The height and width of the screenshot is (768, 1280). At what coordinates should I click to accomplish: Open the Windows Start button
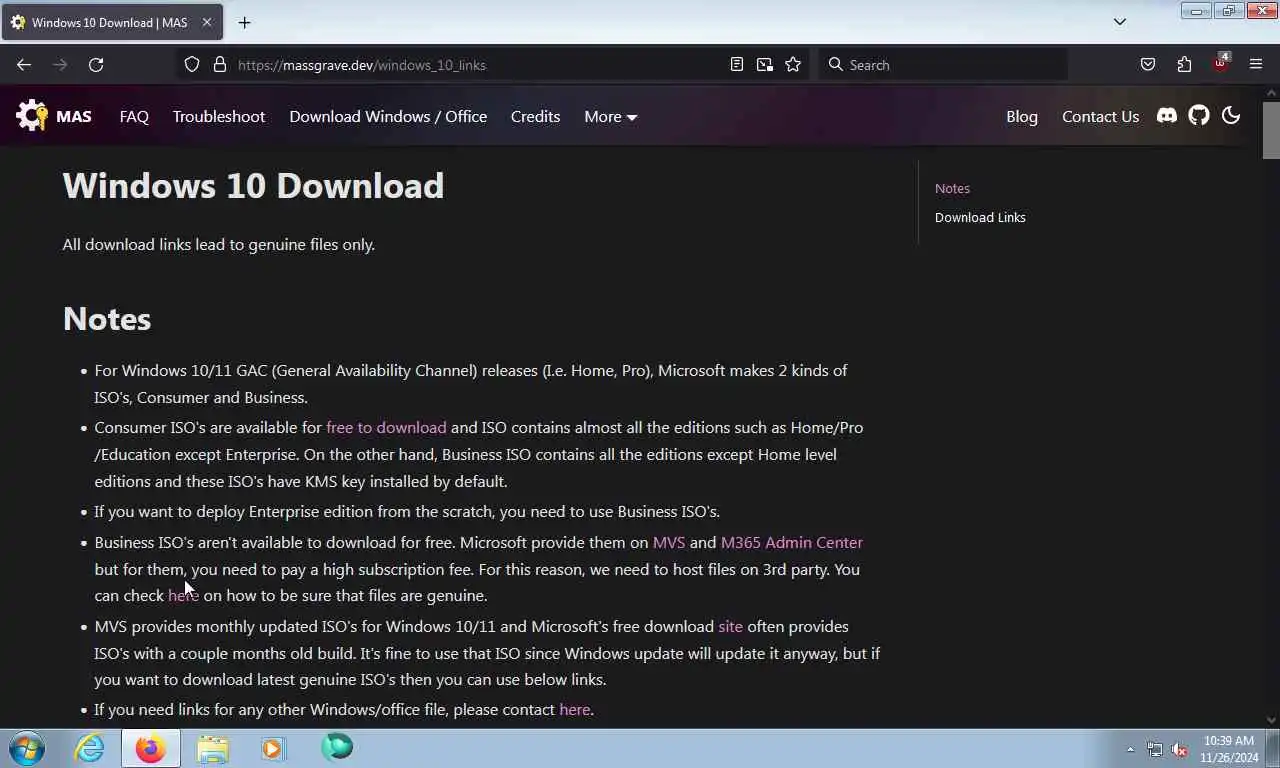coord(27,748)
